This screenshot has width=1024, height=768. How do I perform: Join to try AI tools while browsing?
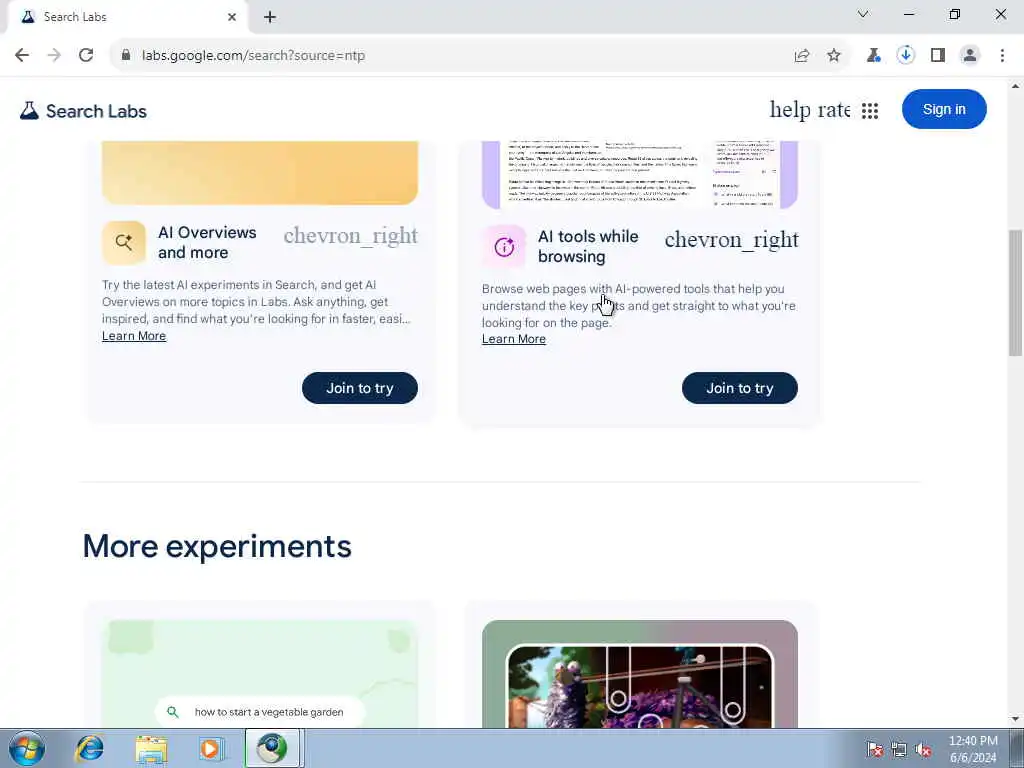[x=739, y=388]
